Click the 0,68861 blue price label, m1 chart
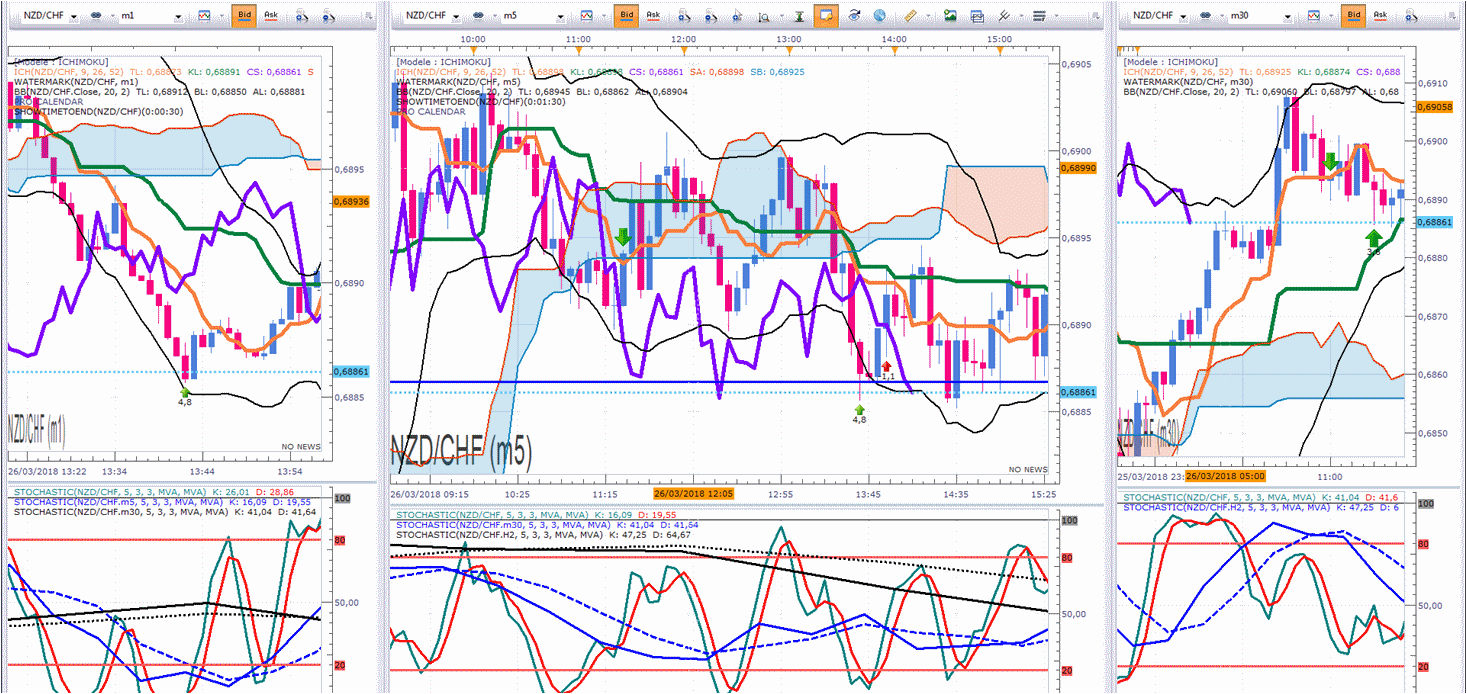 point(349,371)
